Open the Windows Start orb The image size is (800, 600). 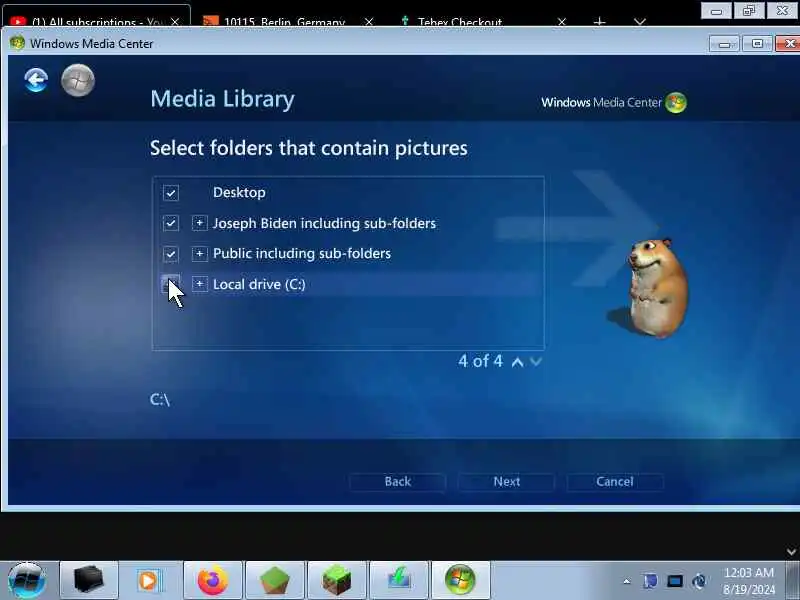[x=27, y=580]
